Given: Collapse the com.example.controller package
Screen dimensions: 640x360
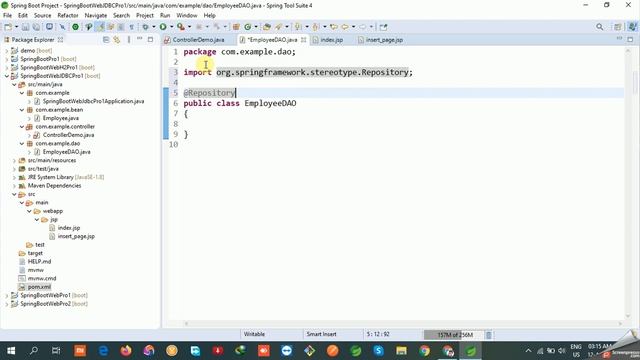Looking at the screenshot, I should [22, 127].
